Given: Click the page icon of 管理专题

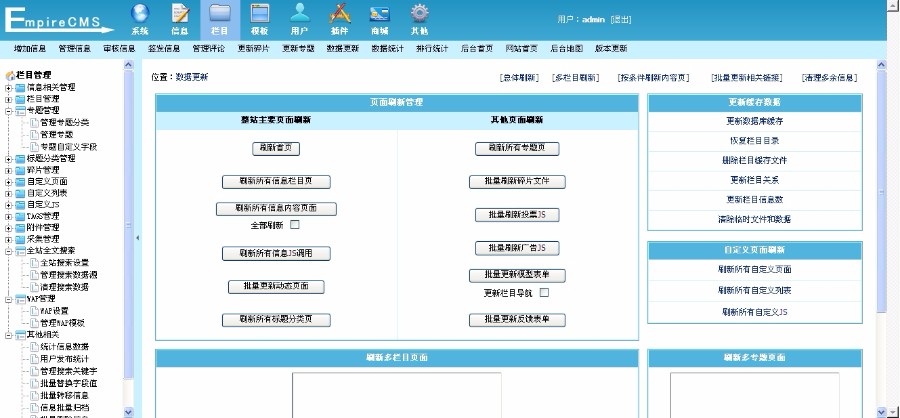Looking at the screenshot, I should pos(34,135).
